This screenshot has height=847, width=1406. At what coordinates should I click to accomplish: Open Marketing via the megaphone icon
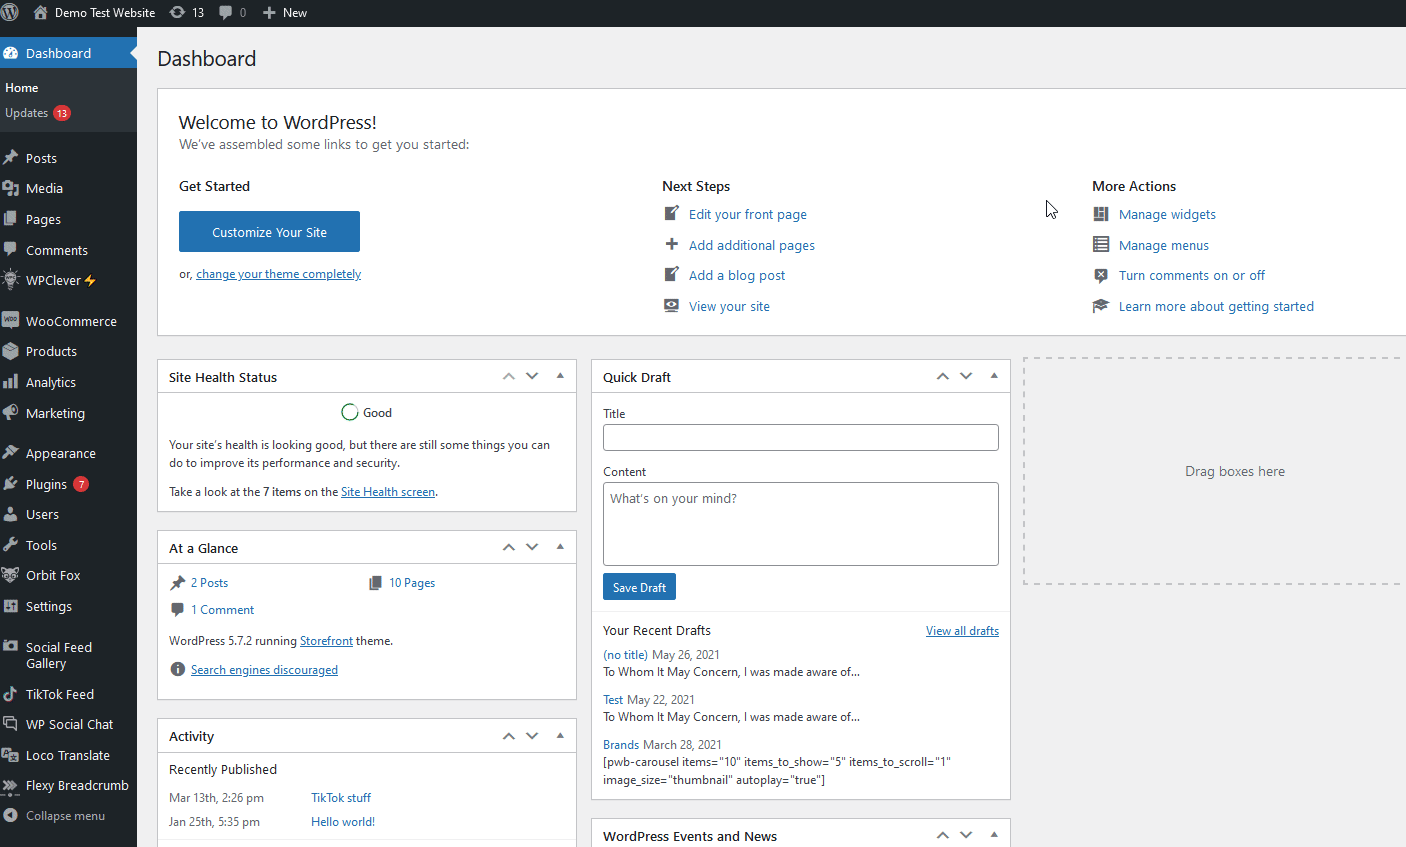16,413
